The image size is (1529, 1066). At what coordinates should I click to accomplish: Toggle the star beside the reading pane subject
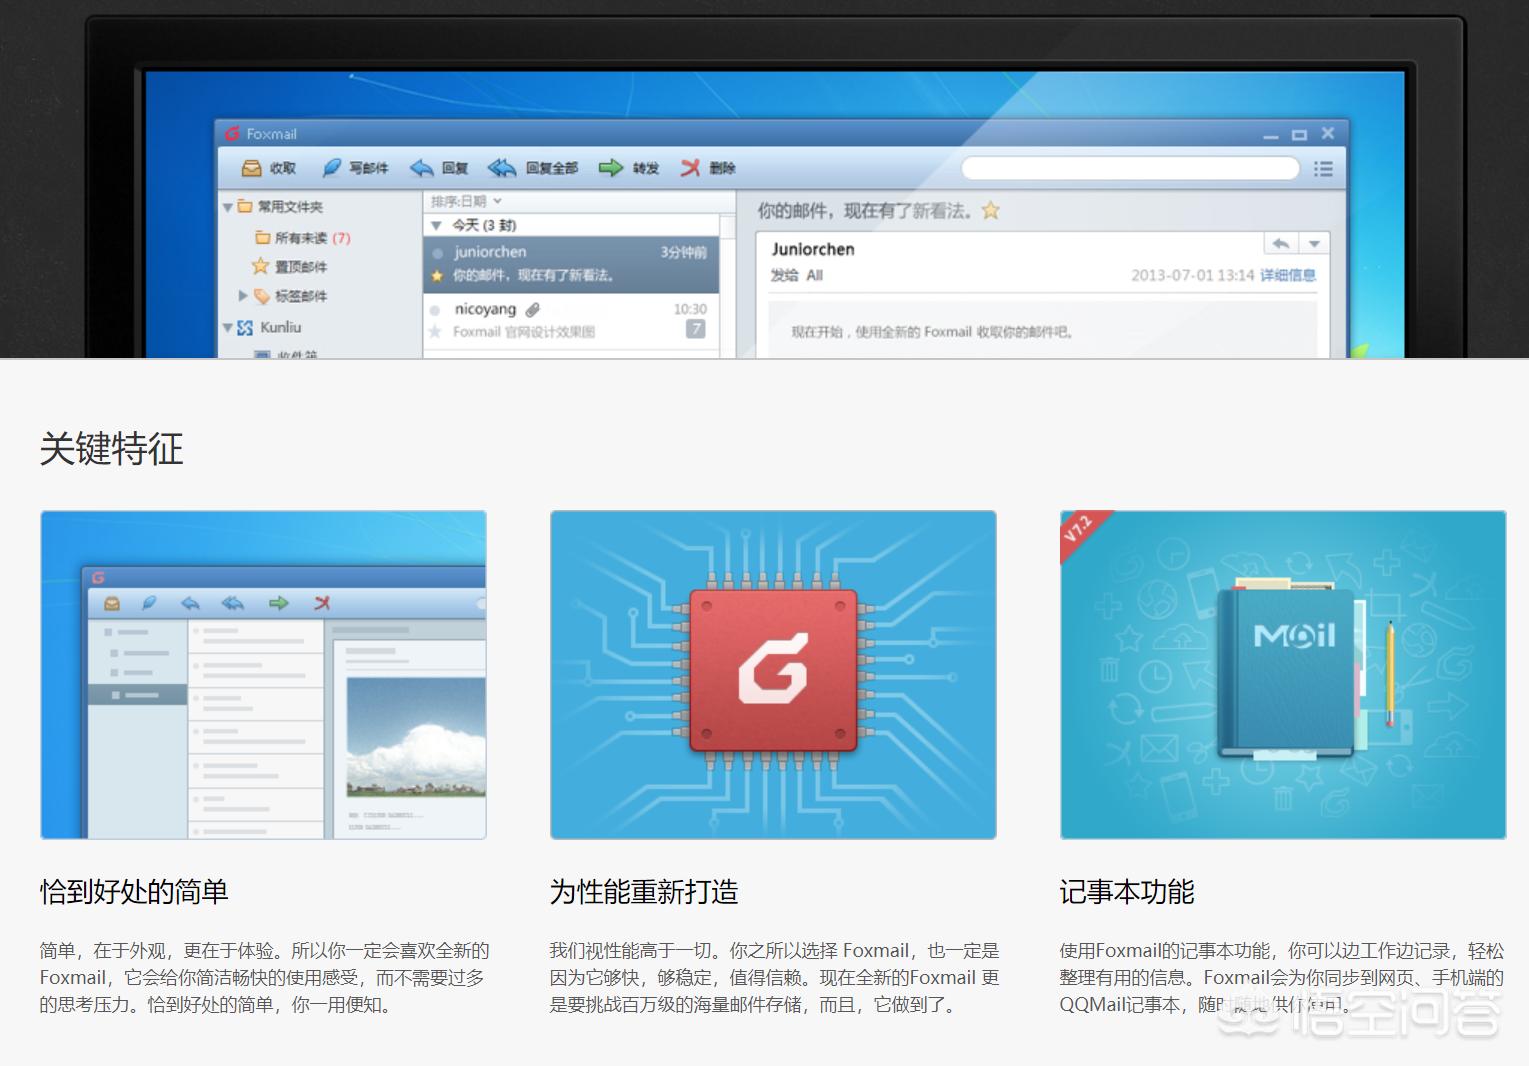pos(991,210)
